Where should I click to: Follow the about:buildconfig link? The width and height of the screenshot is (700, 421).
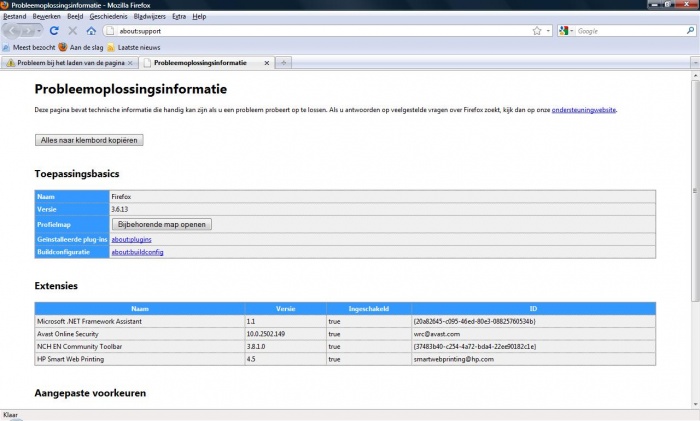[138, 252]
